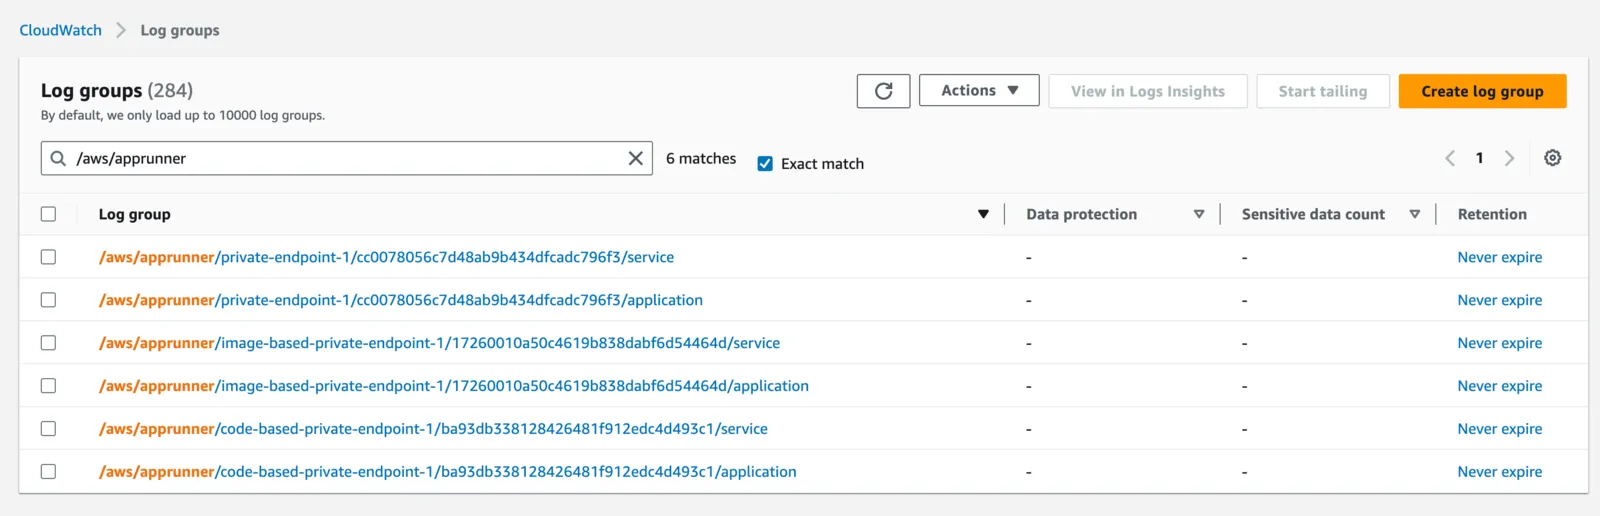The image size is (1600, 516).
Task: Open table preferences gear icon
Action: (1552, 158)
